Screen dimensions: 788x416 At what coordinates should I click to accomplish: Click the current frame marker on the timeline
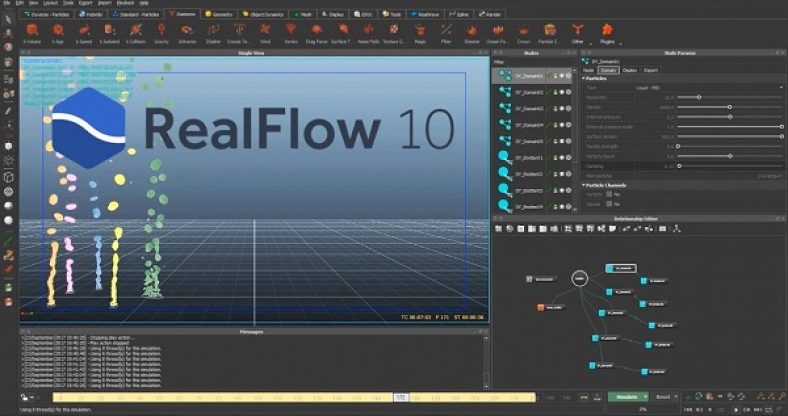pos(401,397)
